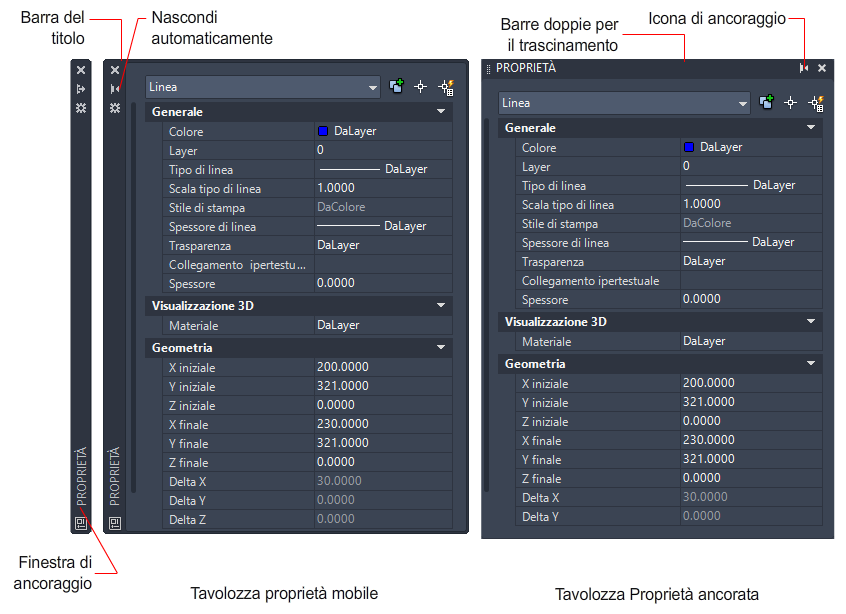The height and width of the screenshot is (614, 846).
Task: Click Collegamento ipertestuale field in docked palette
Action: [x=751, y=281]
